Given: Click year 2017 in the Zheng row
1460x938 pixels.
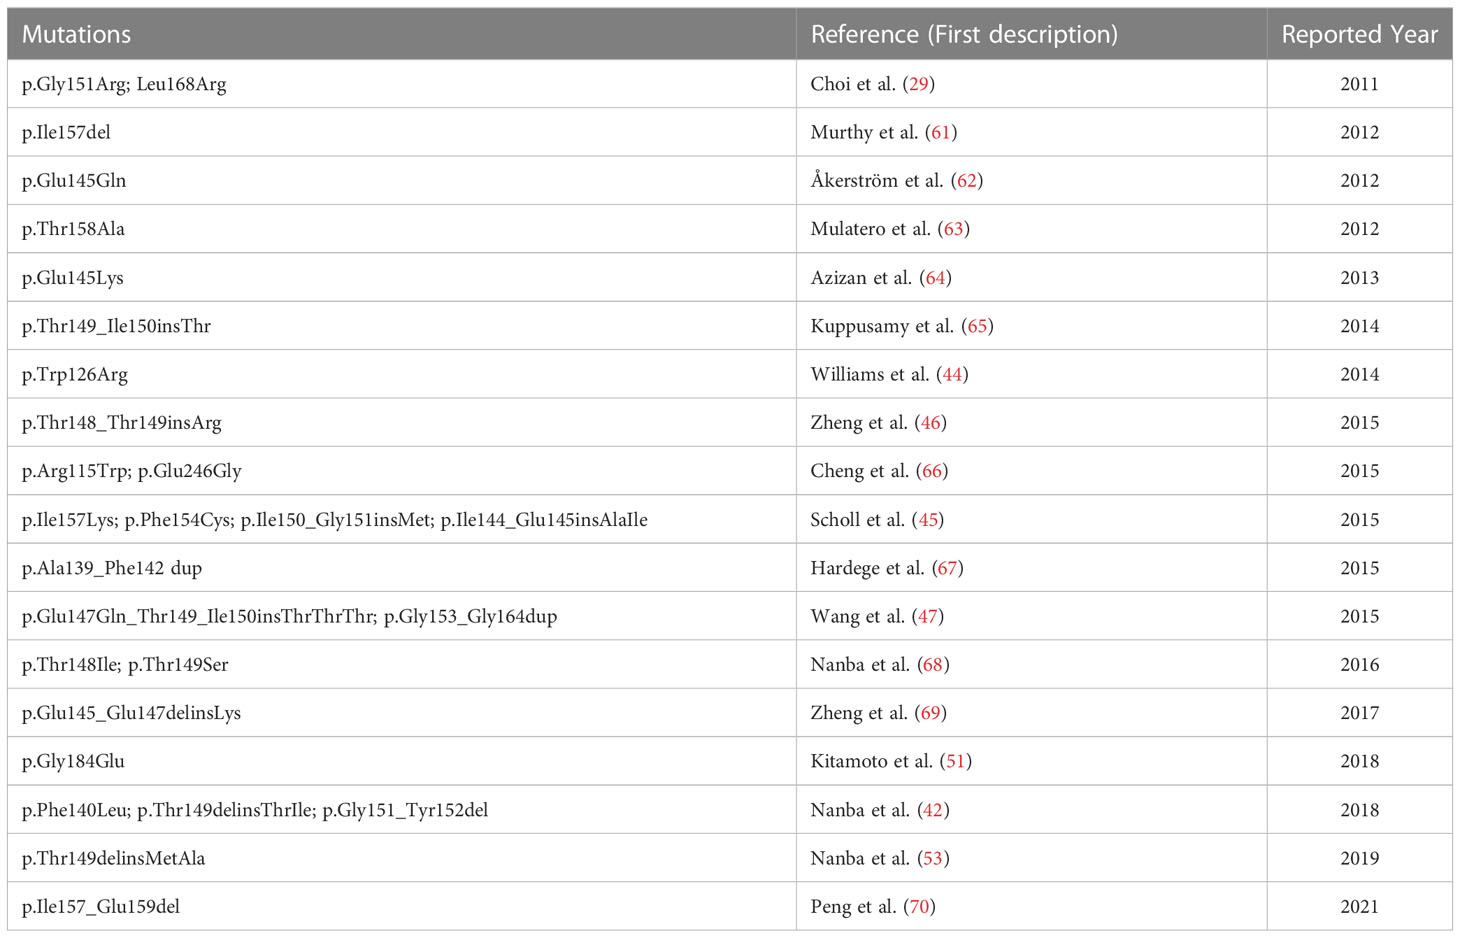Looking at the screenshot, I should (1360, 713).
